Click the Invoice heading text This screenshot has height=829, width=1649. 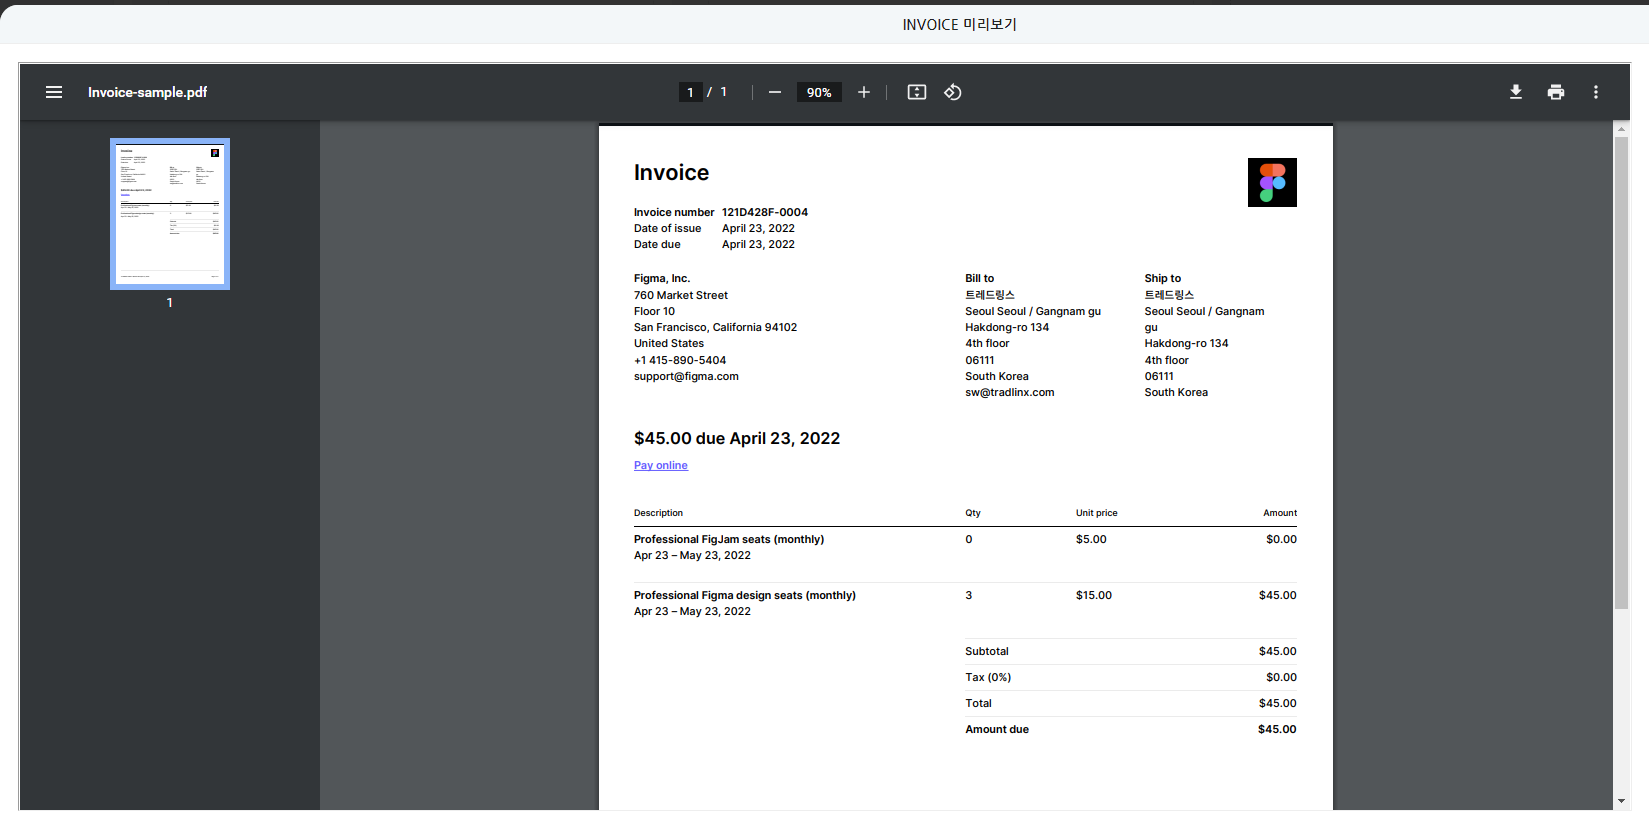point(671,173)
